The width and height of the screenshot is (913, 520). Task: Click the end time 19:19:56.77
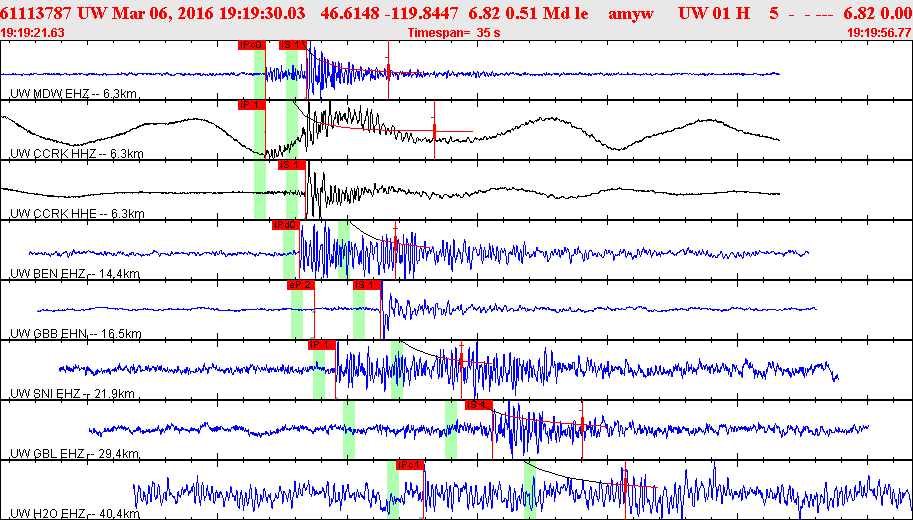[x=879, y=33]
